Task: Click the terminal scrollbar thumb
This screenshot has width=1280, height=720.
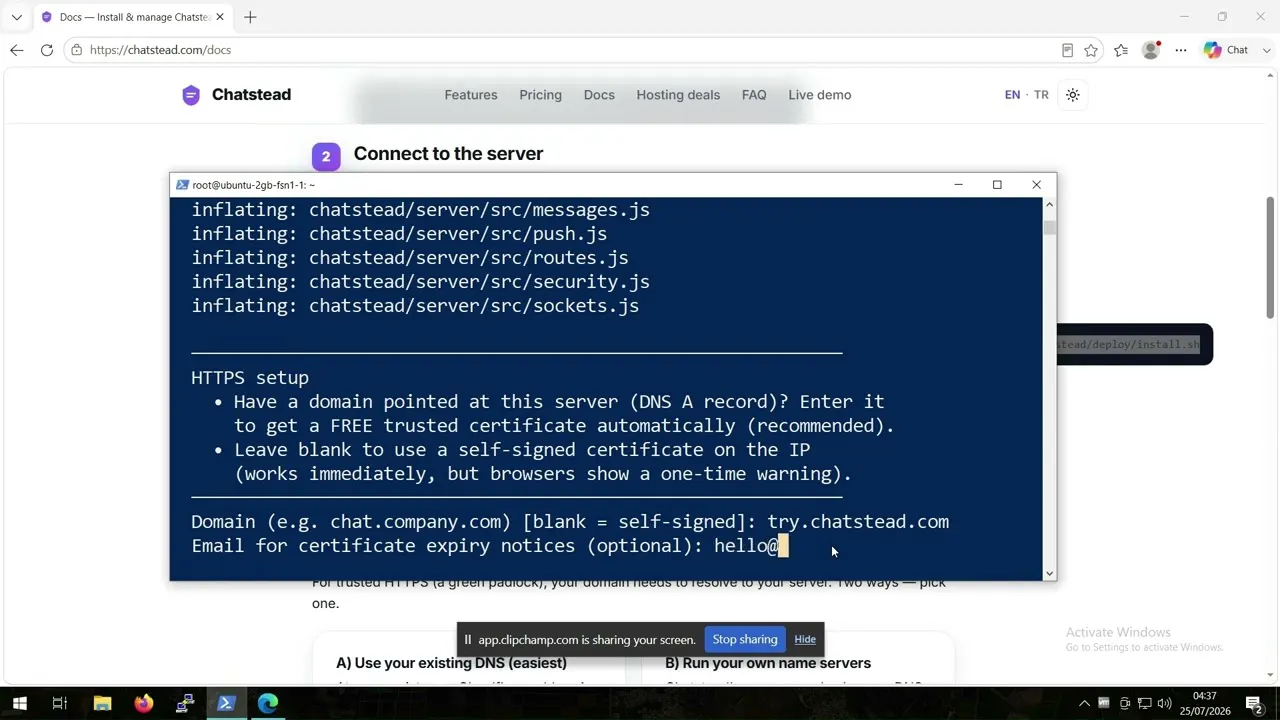Action: point(1049,228)
